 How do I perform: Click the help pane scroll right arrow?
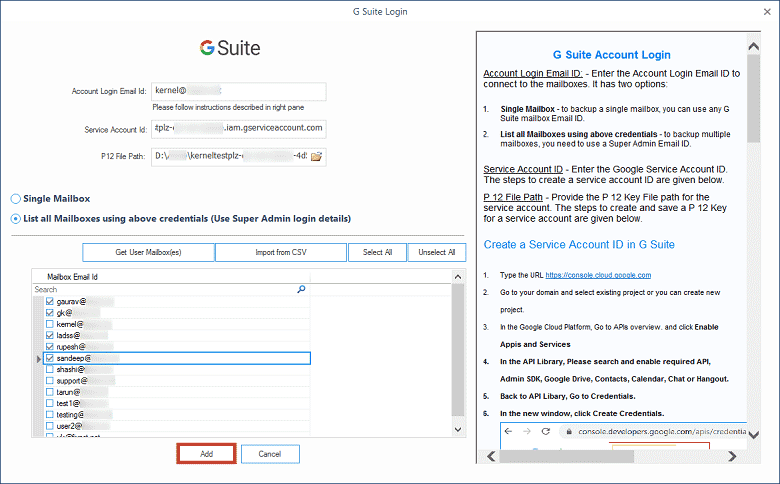732,456
